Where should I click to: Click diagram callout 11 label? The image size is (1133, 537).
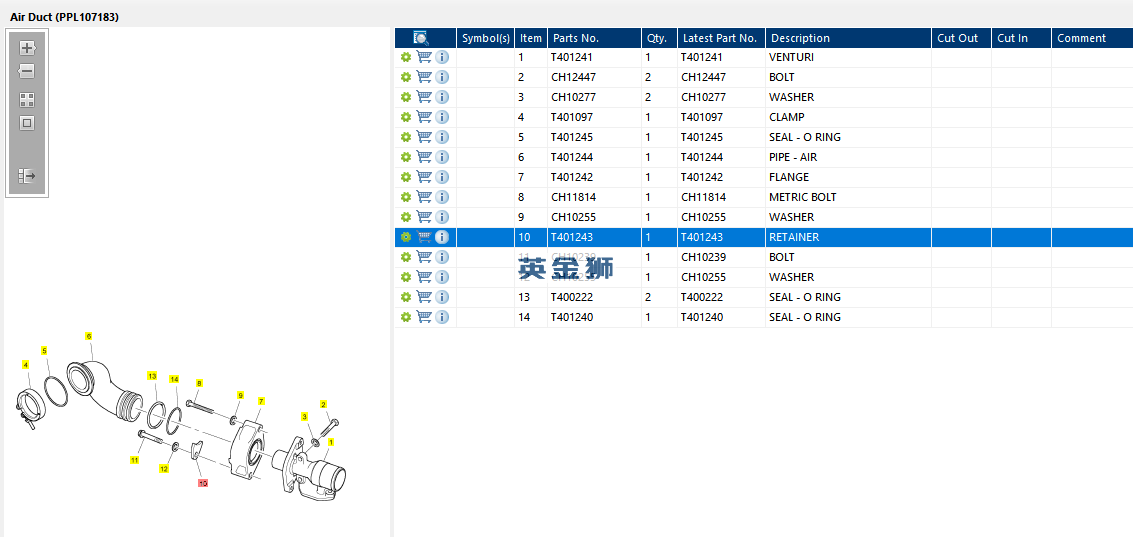[x=134, y=460]
